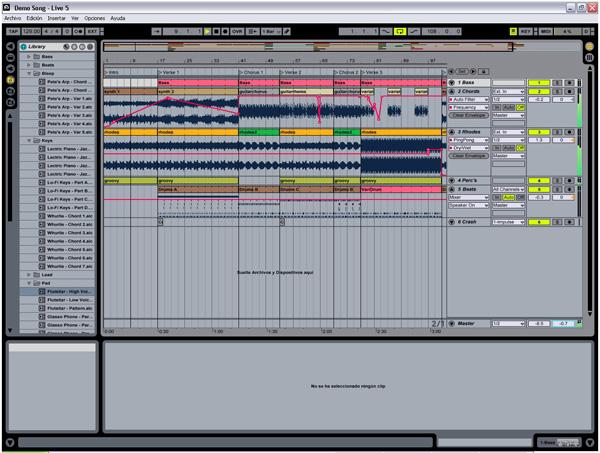
Task: Collapse the Keys folder
Action: point(29,141)
